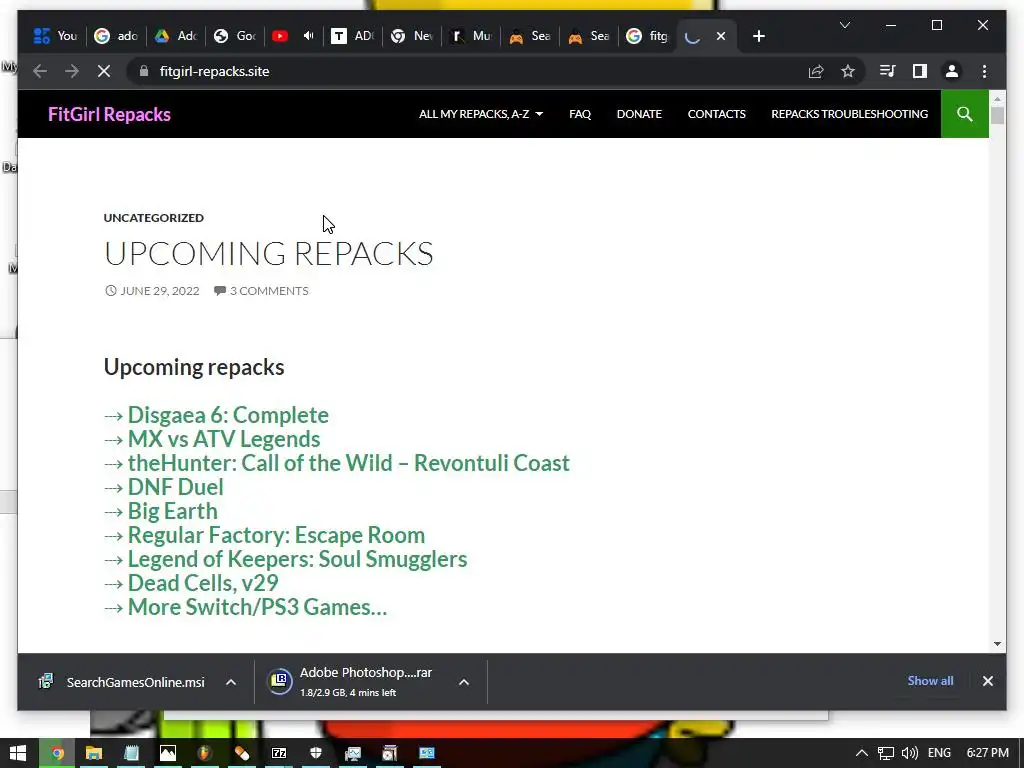Stop loading the page

click(104, 71)
